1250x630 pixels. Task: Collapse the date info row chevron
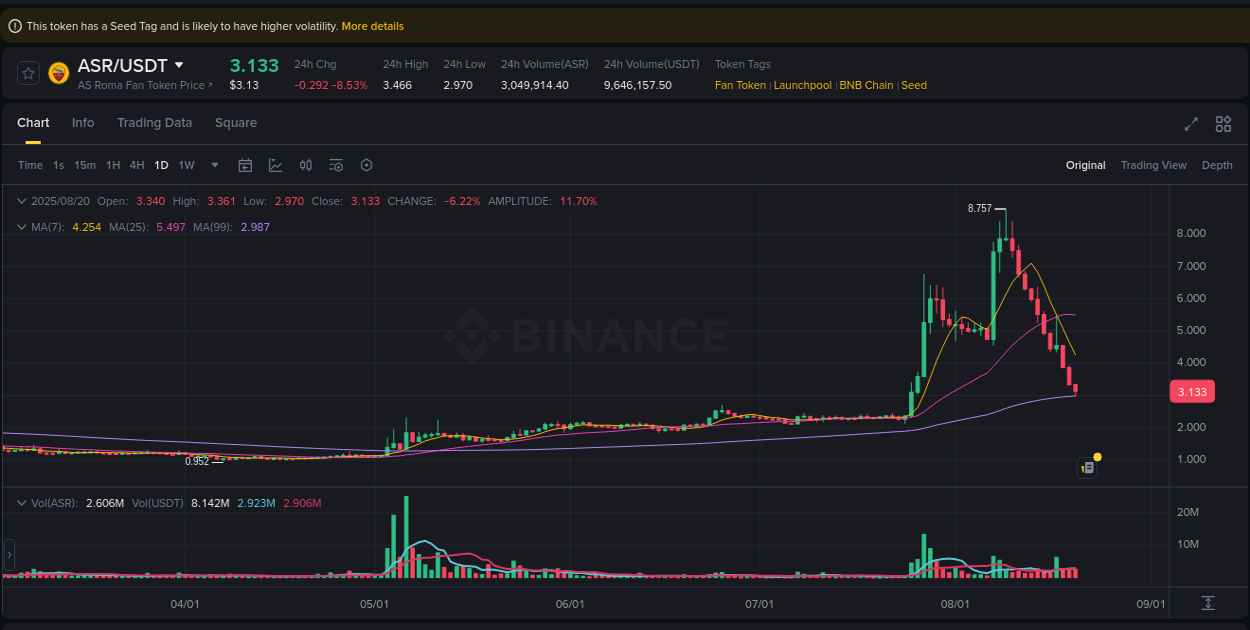tap(21, 200)
